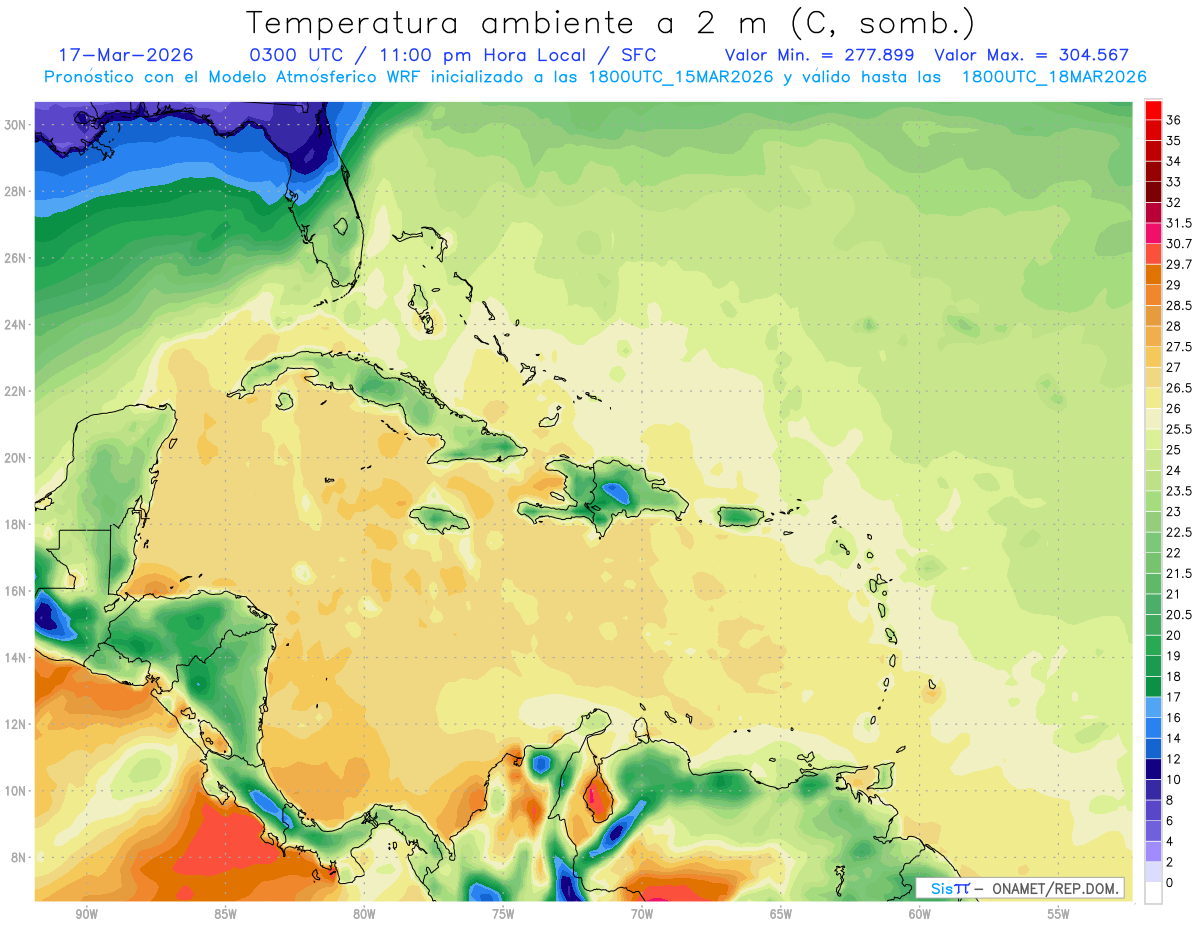Image resolution: width=1200 pixels, height=927 pixels.
Task: Click the legend value '21.5'
Action: (1179, 573)
